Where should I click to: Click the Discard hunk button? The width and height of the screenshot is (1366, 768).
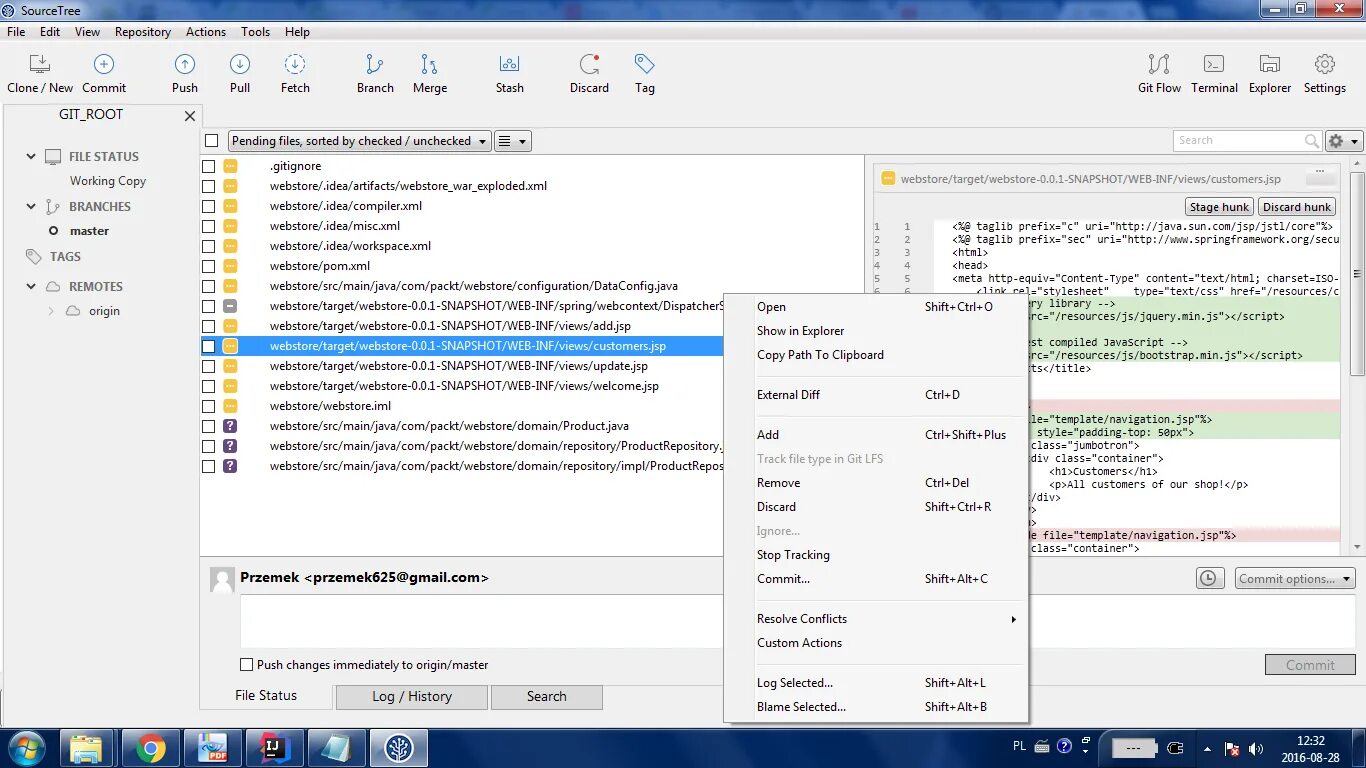coord(1296,207)
